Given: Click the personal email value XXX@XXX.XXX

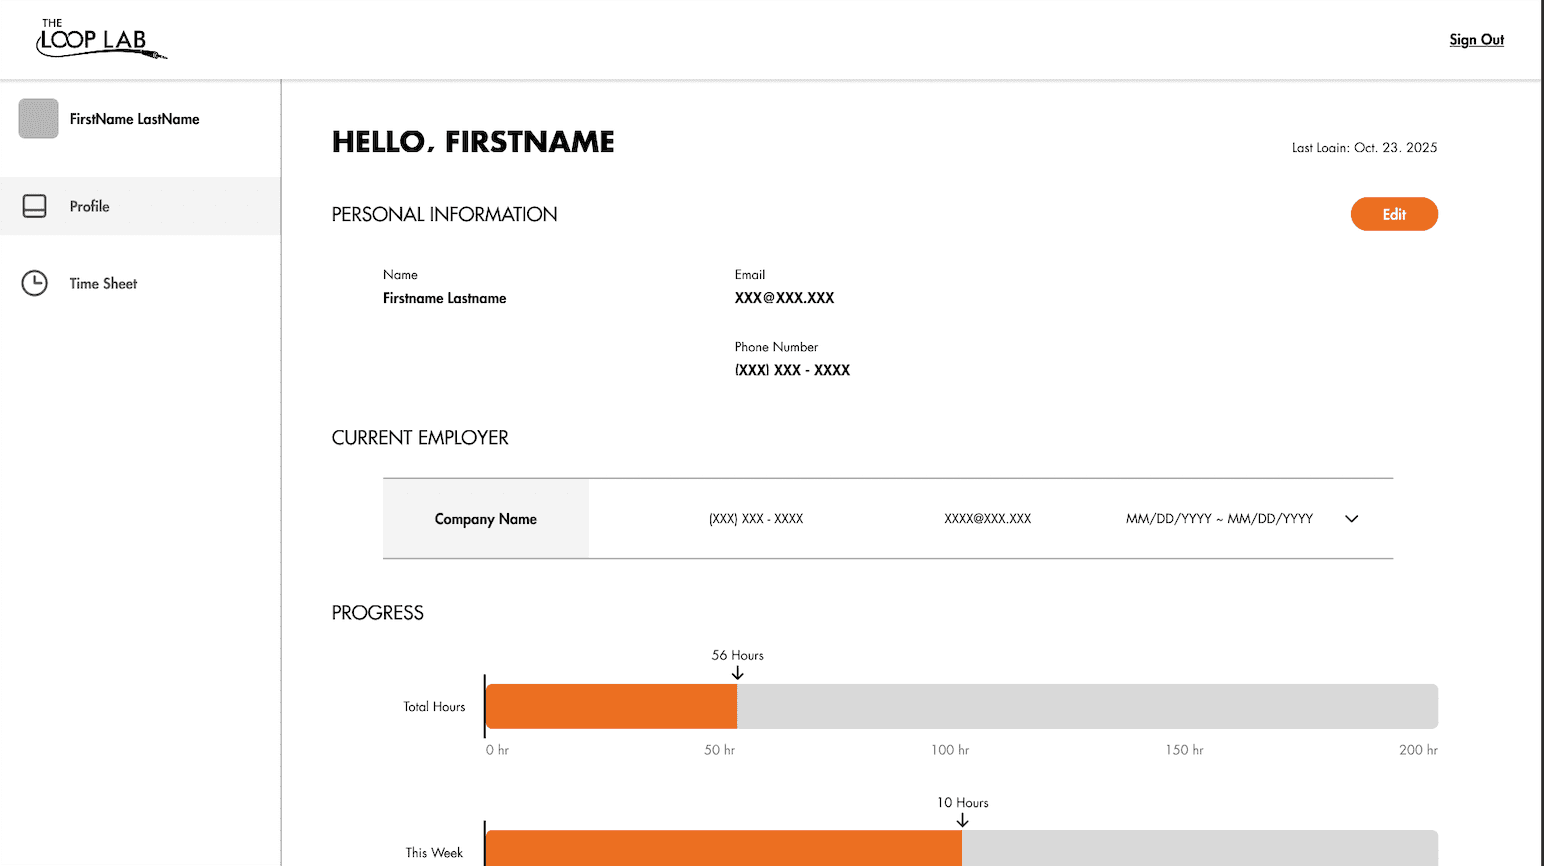Looking at the screenshot, I should click(x=784, y=298).
